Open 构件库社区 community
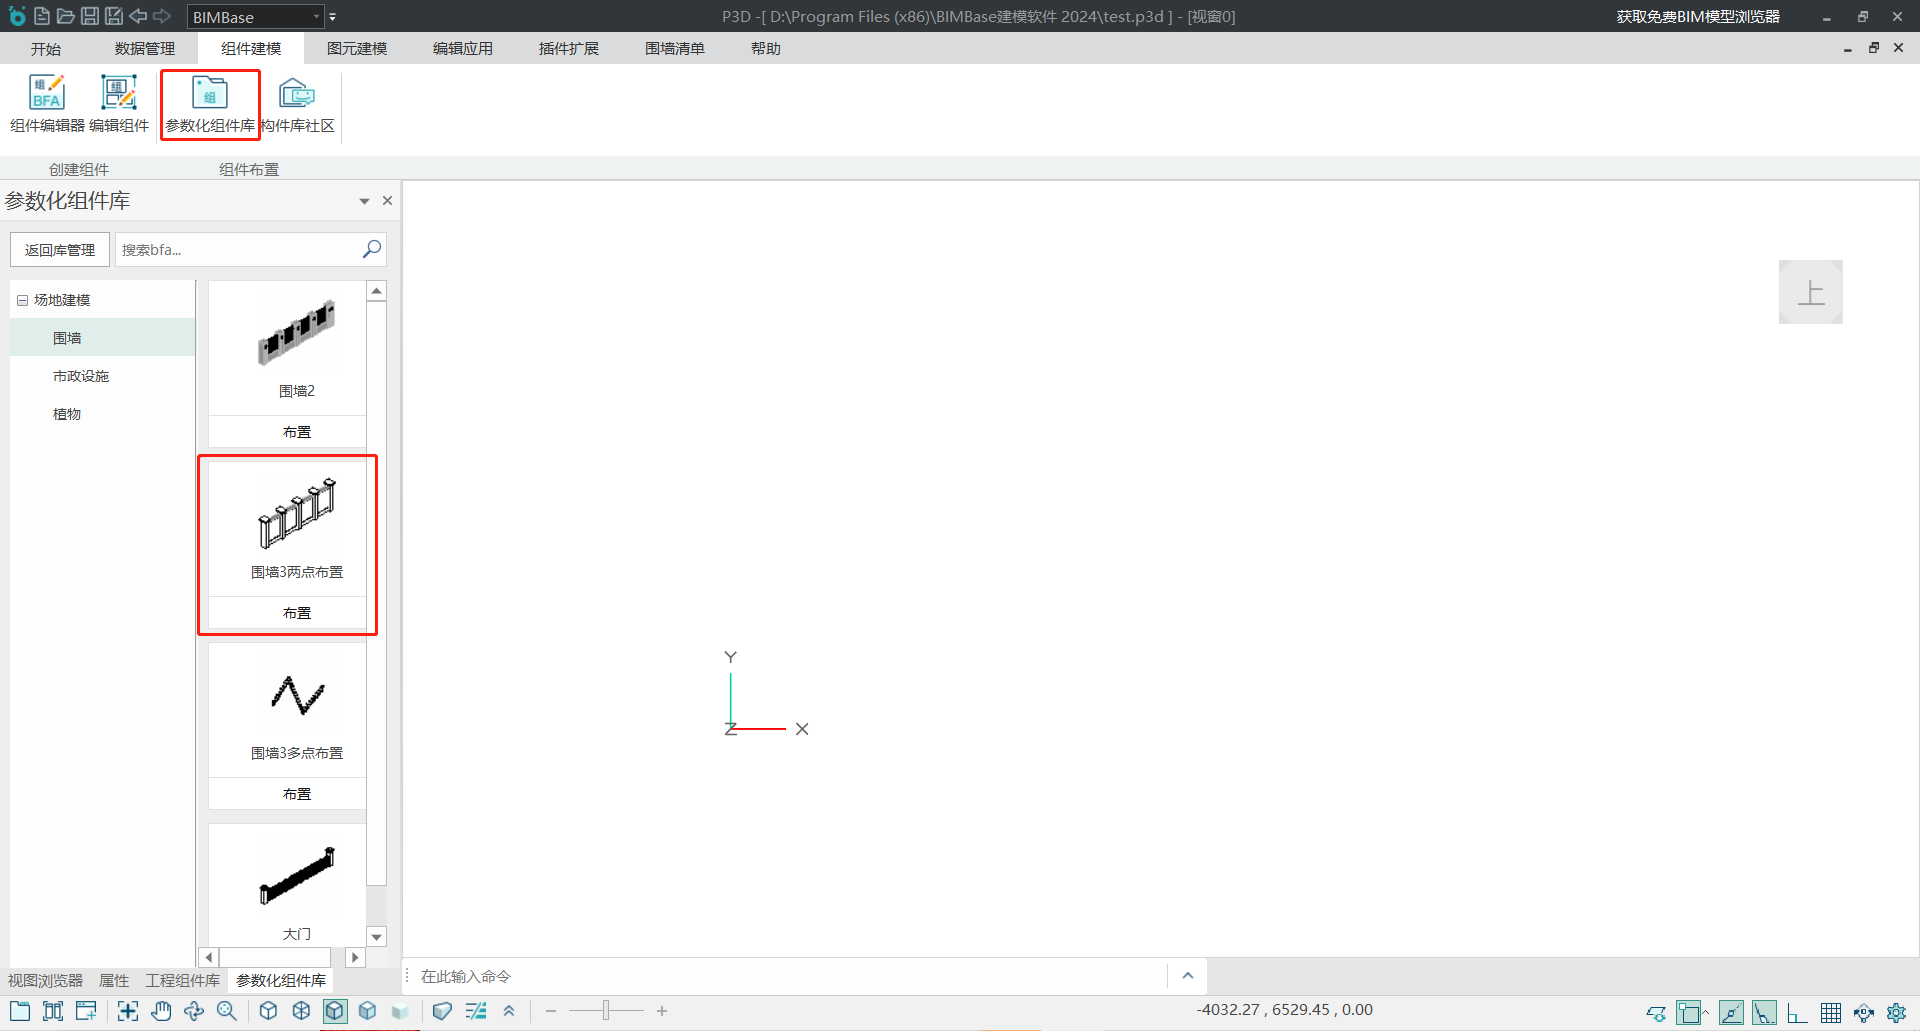The width and height of the screenshot is (1920, 1031). tap(298, 104)
